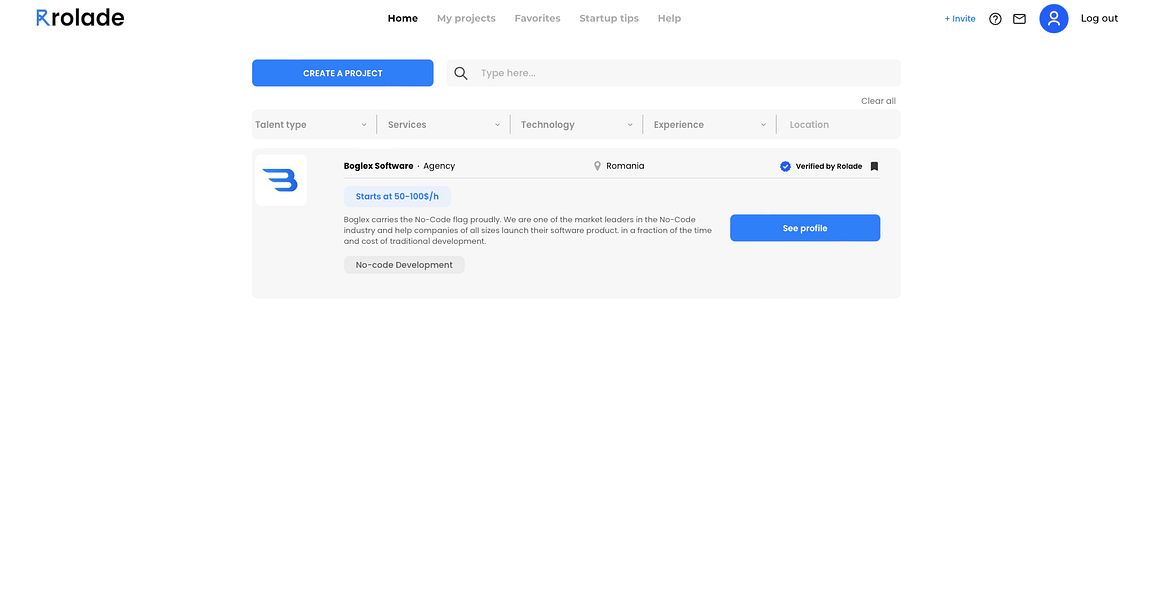Click See profile for Boglex Software

tap(804, 228)
